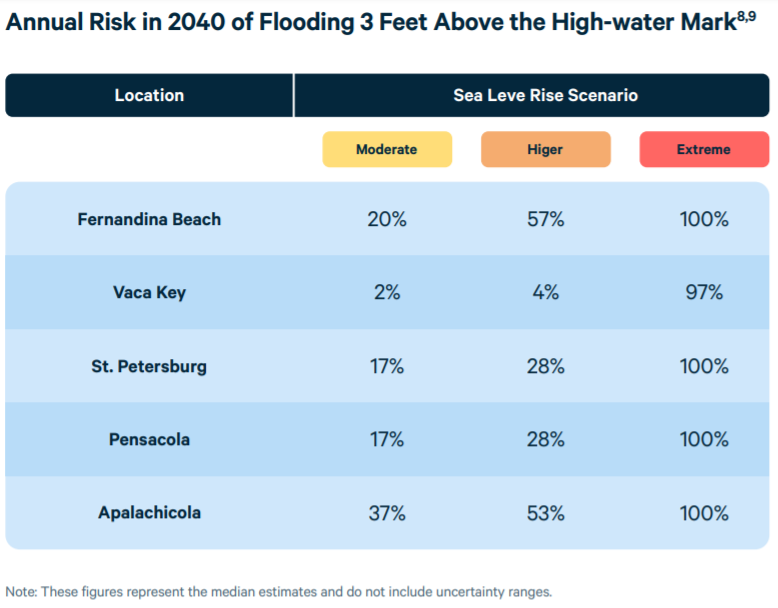778x608 pixels.
Task: Click the Apalachicola row label
Action: 149,513
